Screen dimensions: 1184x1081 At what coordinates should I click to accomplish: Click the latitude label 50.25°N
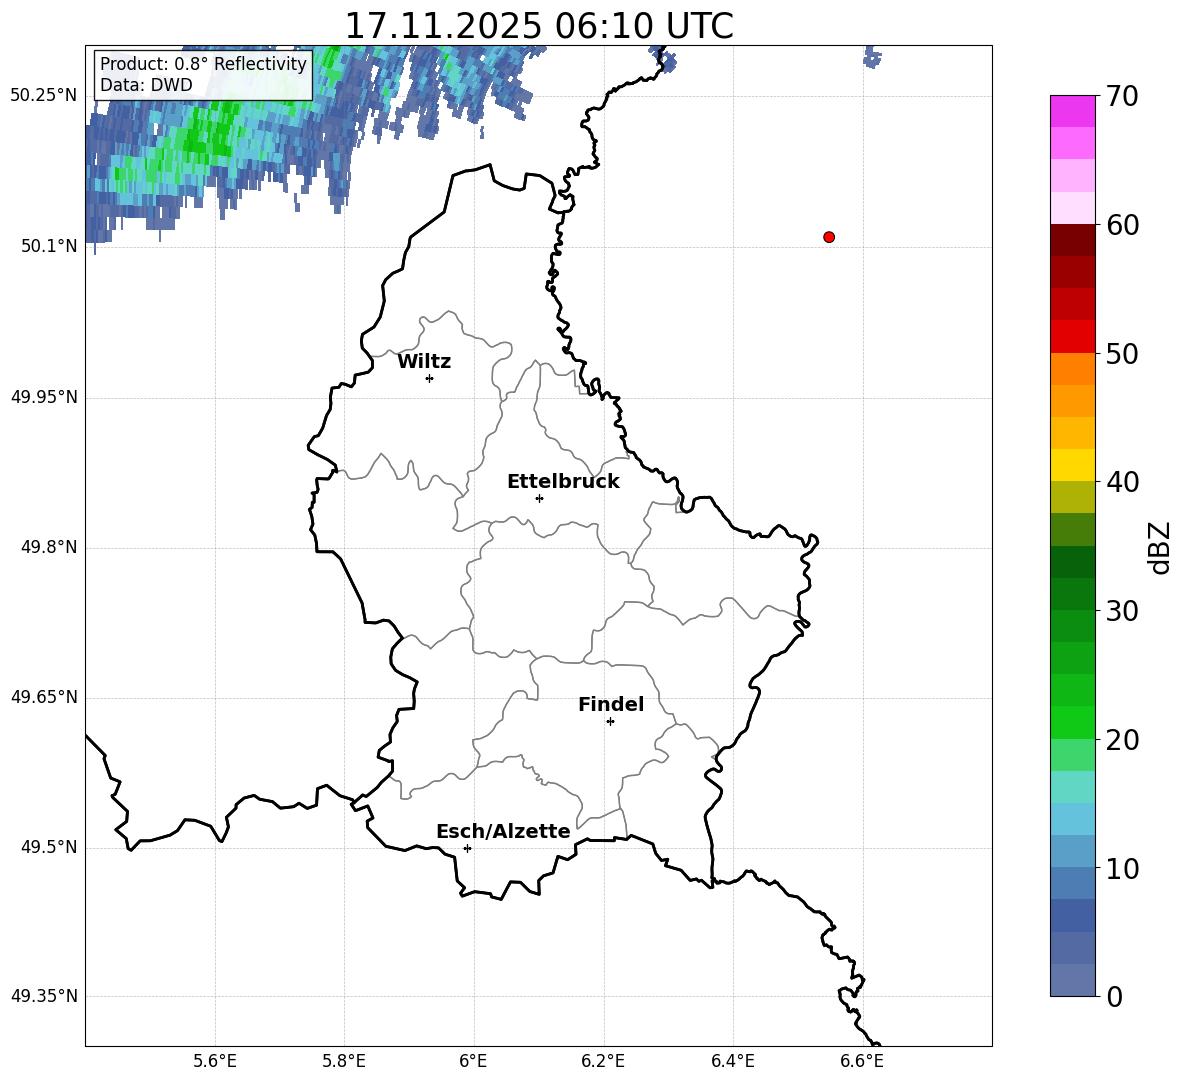(x=44, y=96)
